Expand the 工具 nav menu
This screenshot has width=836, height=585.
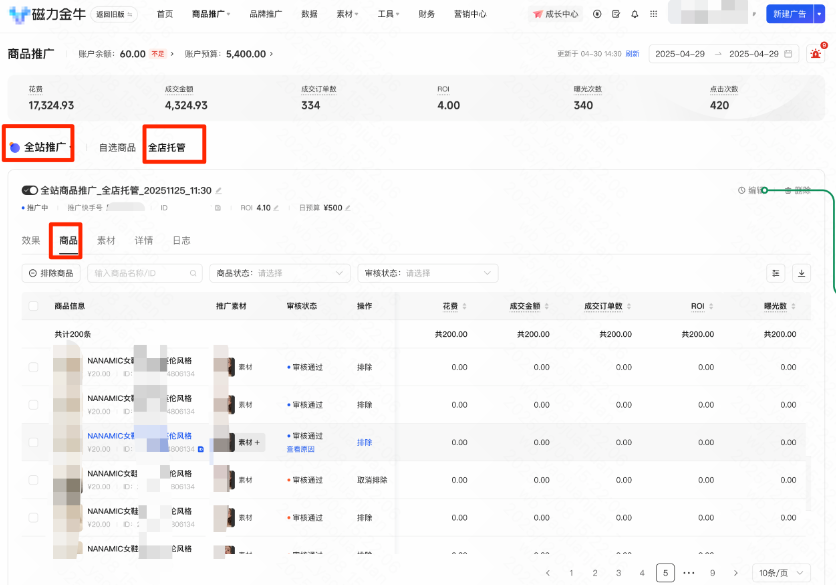click(388, 14)
